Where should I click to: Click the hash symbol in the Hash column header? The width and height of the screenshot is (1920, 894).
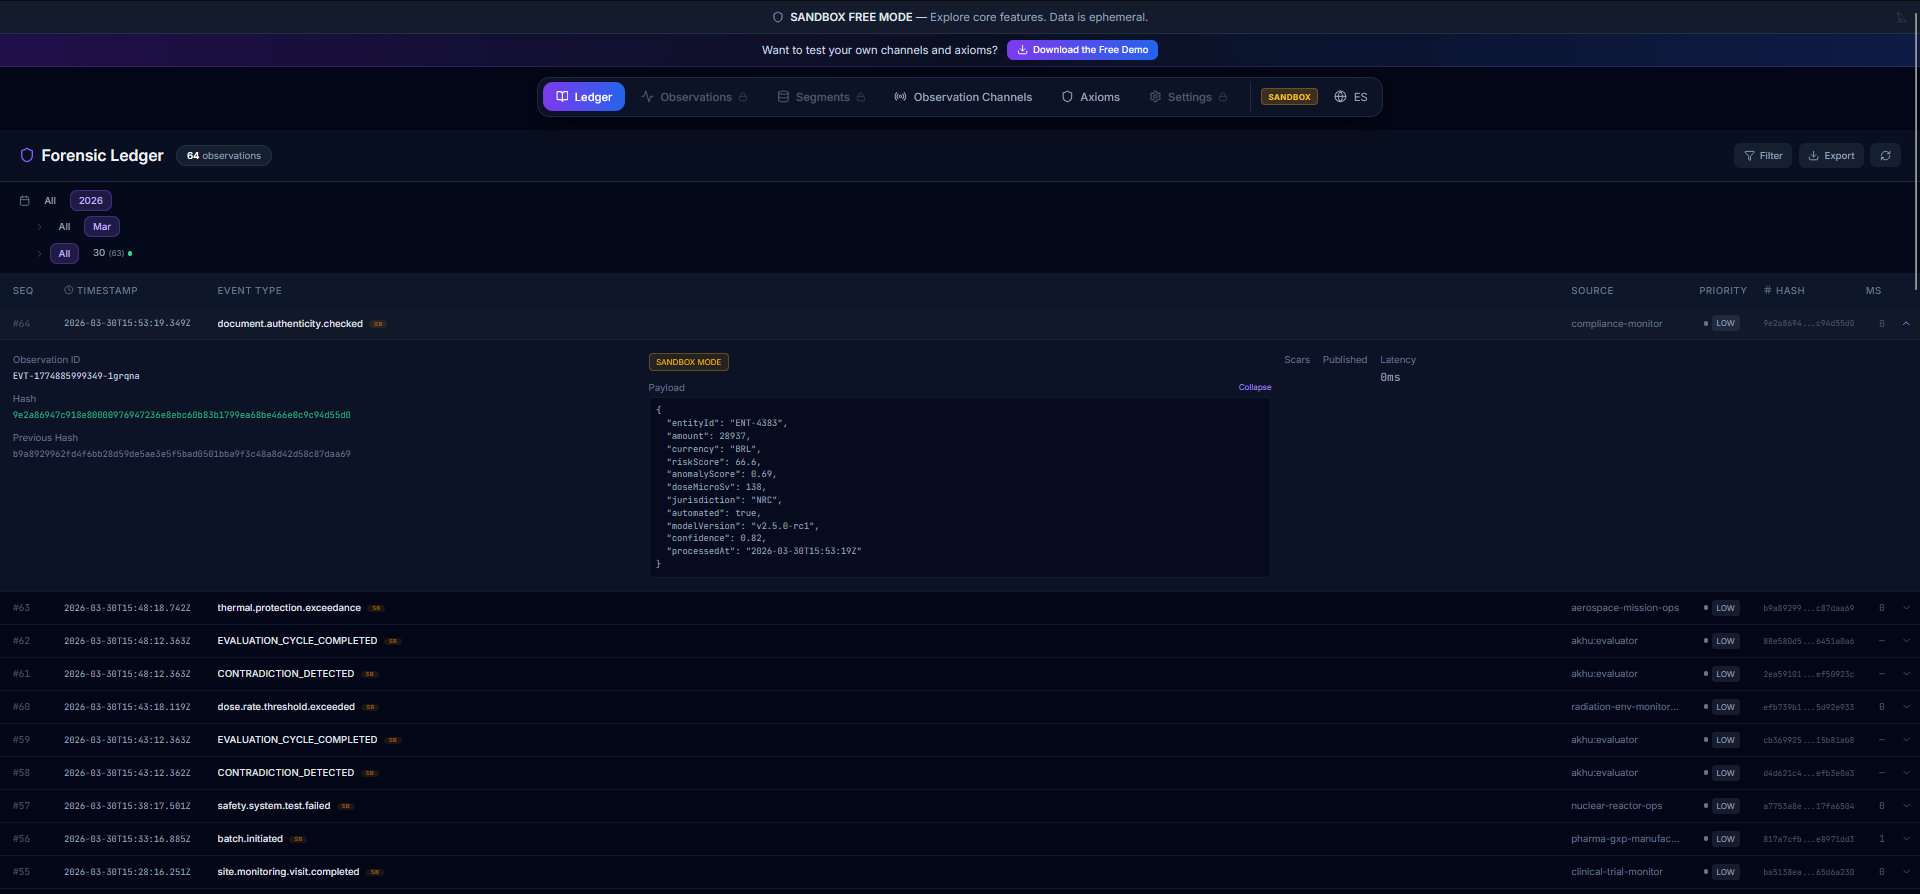coord(1767,290)
